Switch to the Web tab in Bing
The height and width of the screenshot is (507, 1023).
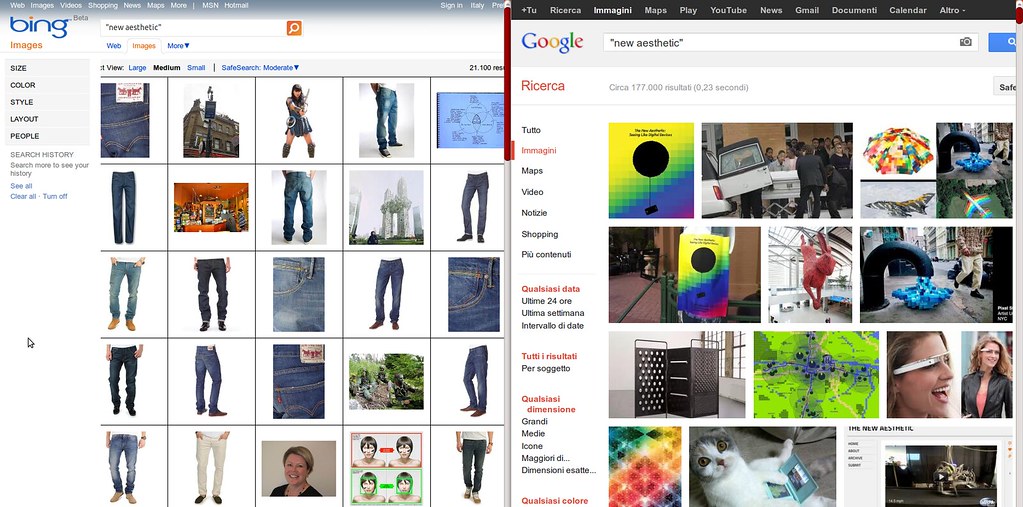click(x=114, y=46)
